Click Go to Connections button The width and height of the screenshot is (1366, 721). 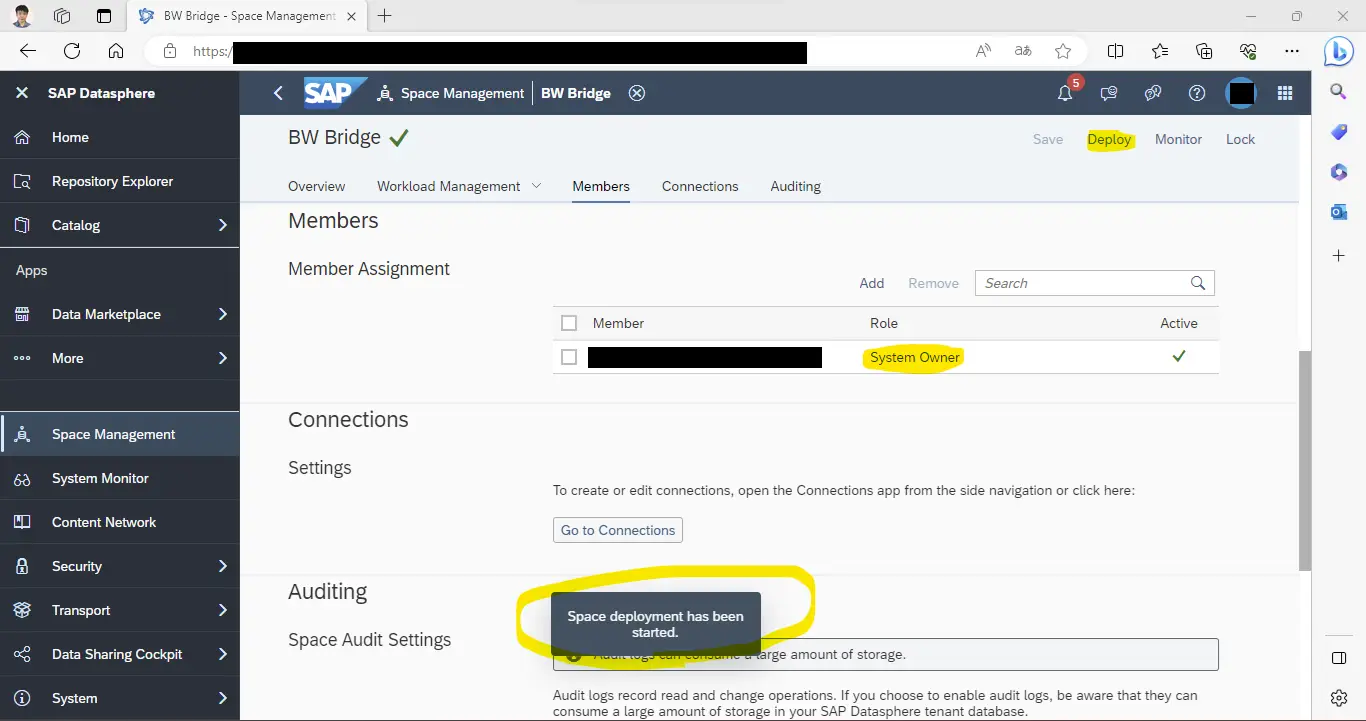[618, 530]
